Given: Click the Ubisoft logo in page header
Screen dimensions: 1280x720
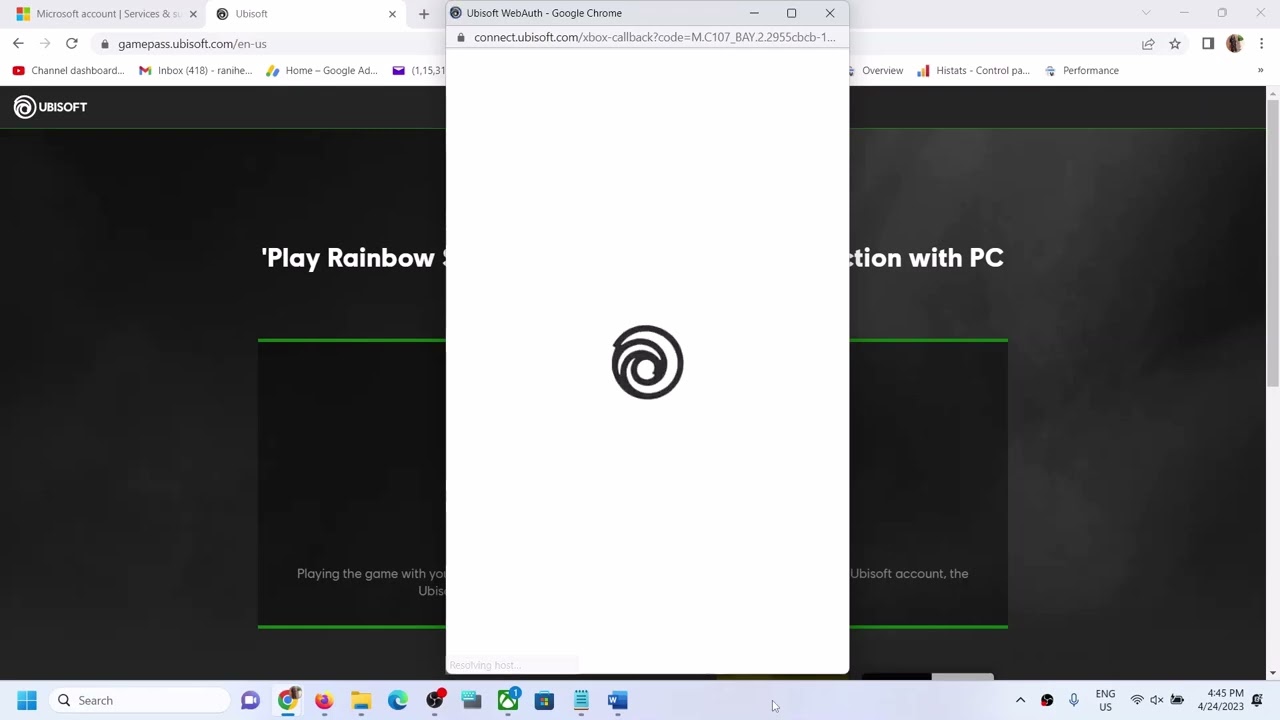Looking at the screenshot, I should tap(50, 107).
